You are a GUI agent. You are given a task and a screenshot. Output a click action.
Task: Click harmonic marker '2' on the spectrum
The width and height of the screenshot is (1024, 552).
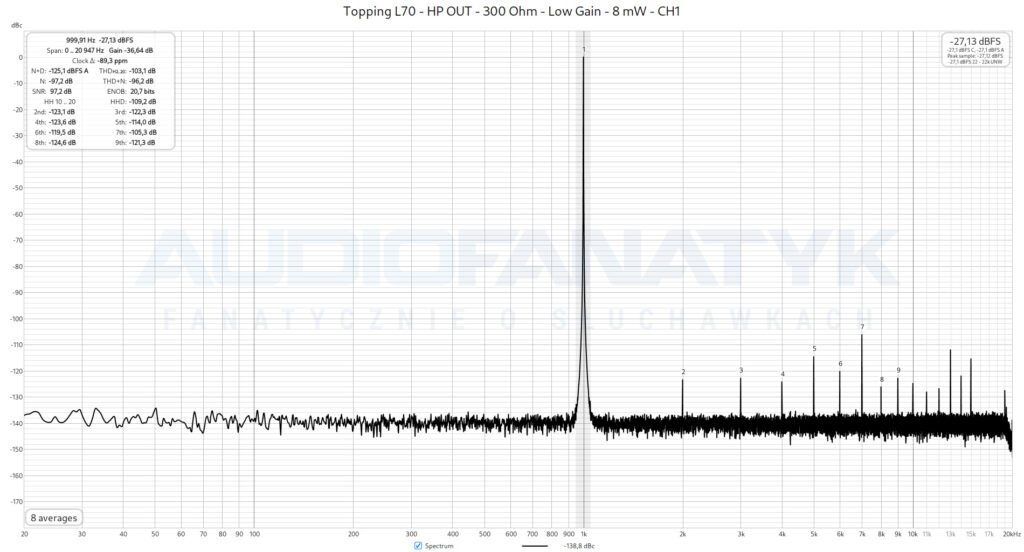[683, 372]
